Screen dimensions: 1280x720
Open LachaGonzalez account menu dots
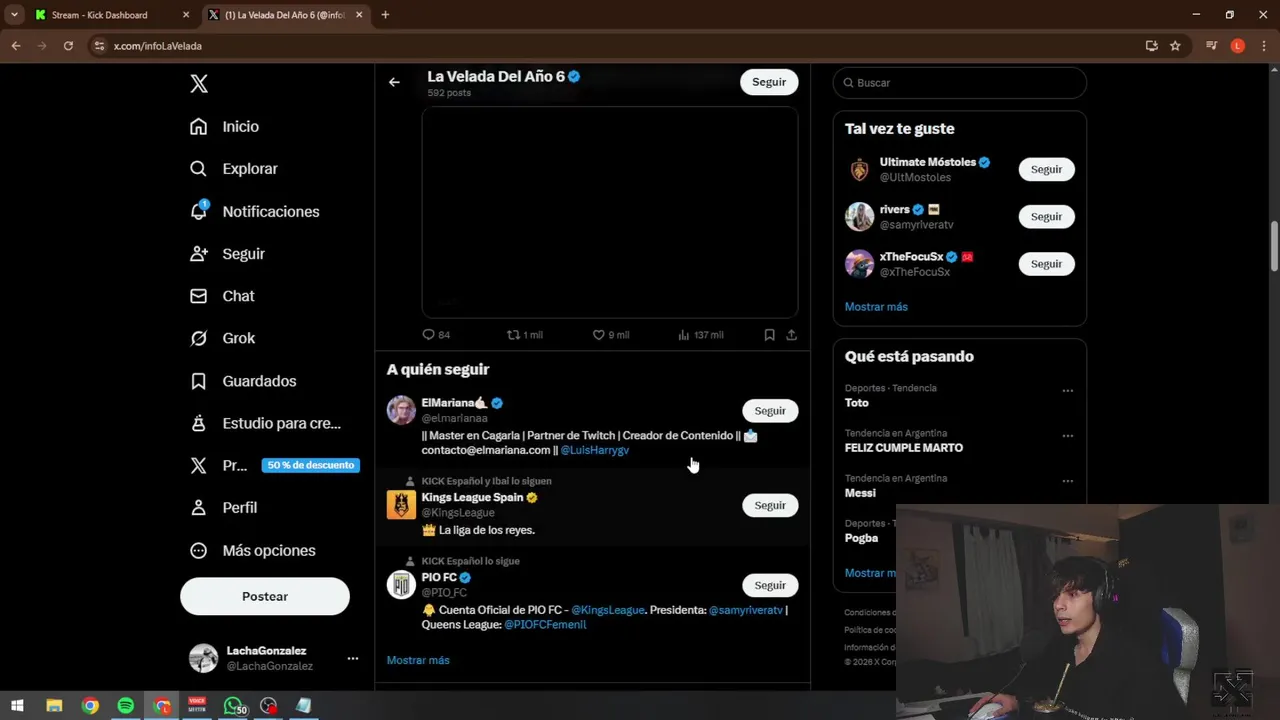(352, 658)
